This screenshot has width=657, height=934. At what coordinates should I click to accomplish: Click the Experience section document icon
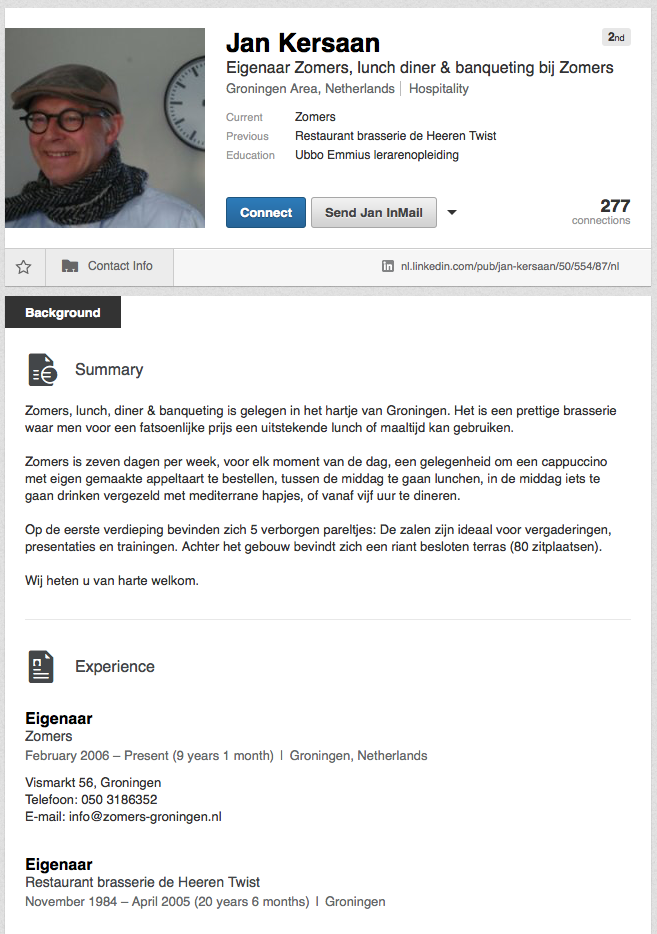pos(42,667)
